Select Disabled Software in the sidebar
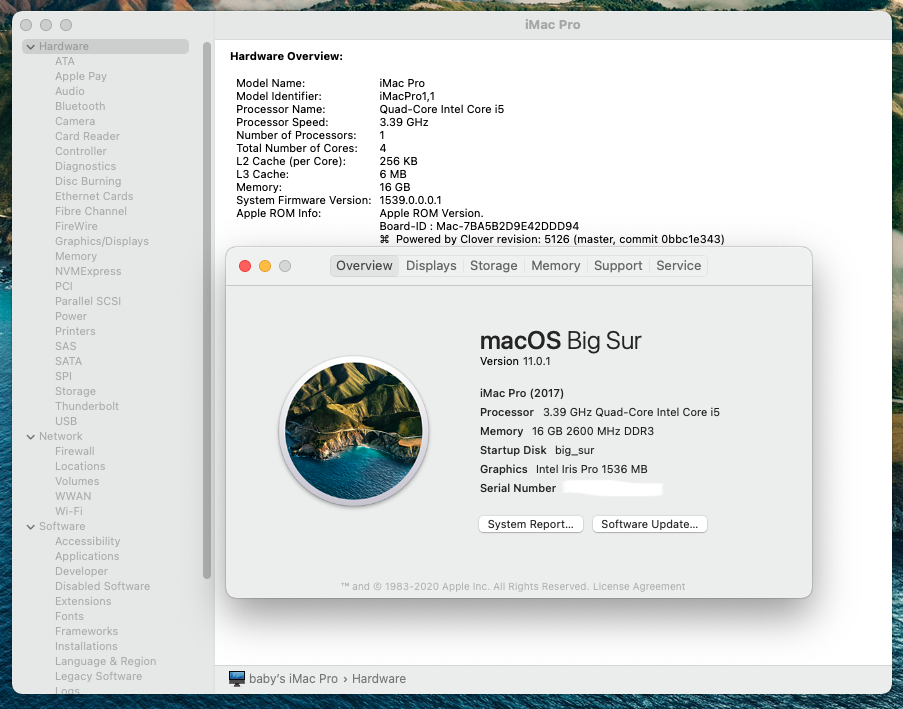This screenshot has height=709, width=903. (103, 586)
